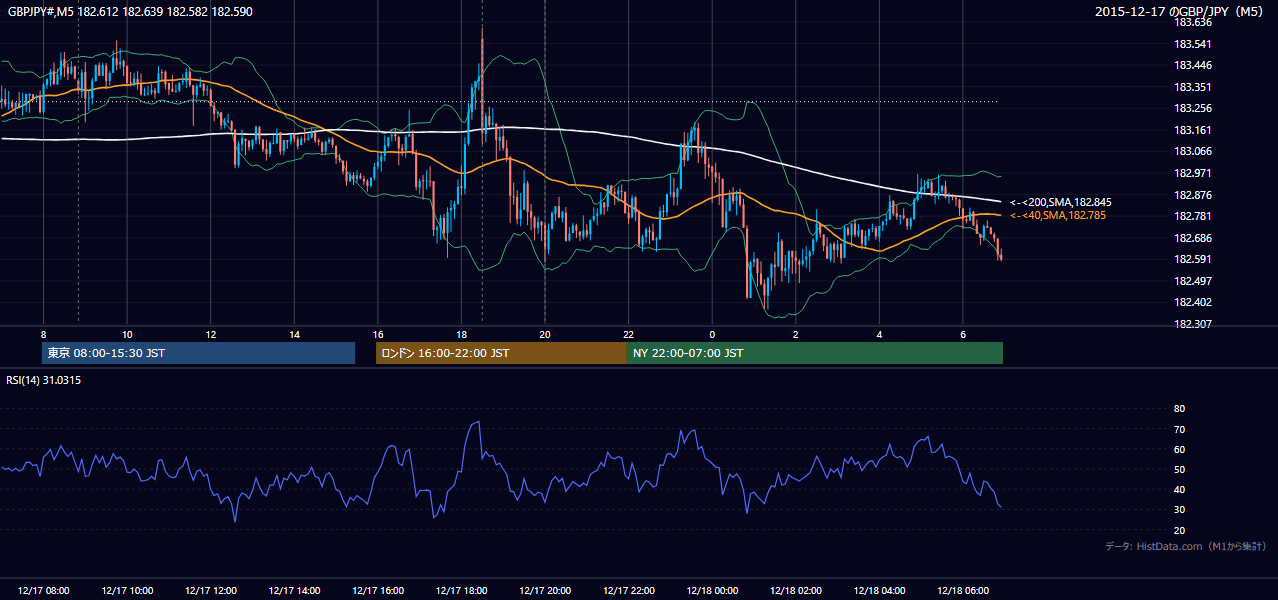Click the 182.971 price axis label

[1192, 173]
